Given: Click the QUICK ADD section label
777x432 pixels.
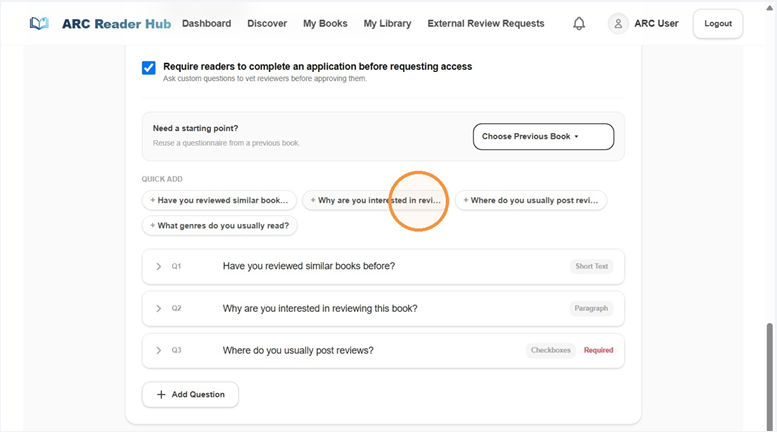Looking at the screenshot, I should pos(162,179).
